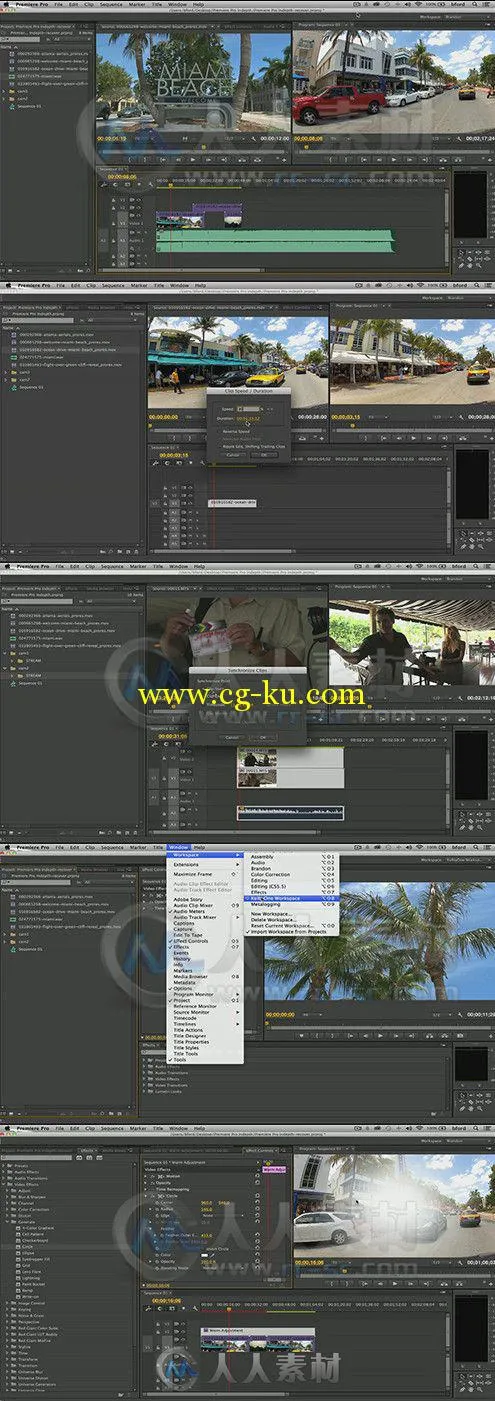The width and height of the screenshot is (495, 1401).
Task: Click OK in the Synchronize Clips dialog
Action: 263,737
